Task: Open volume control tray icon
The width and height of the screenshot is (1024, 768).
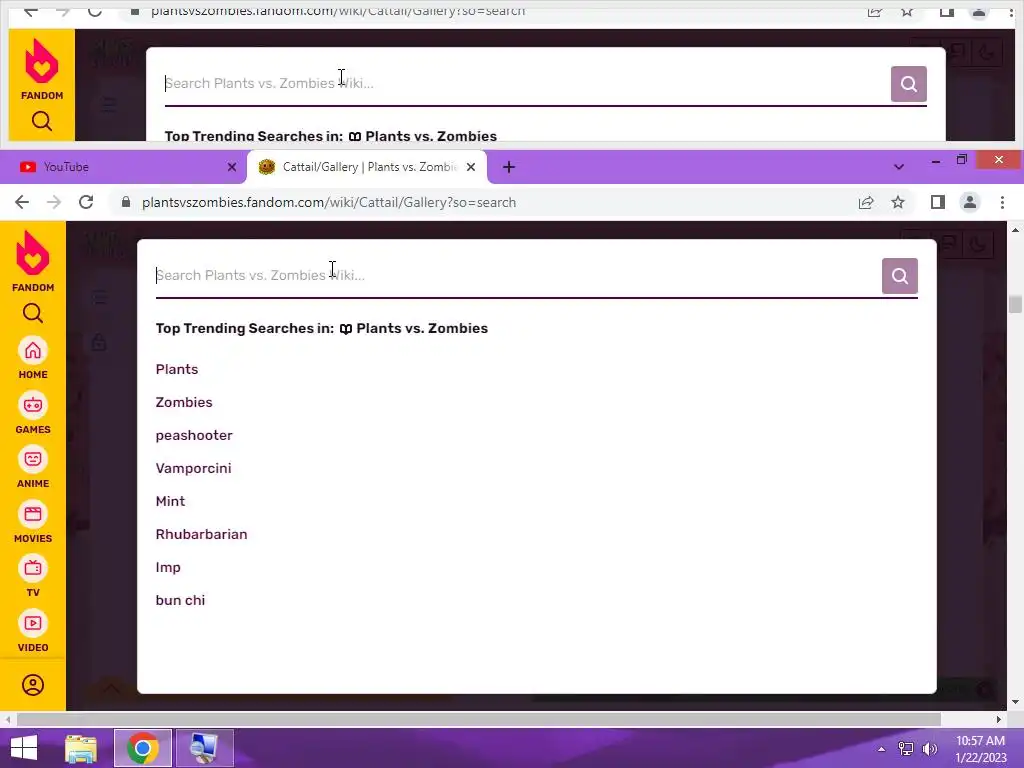Action: (929, 749)
